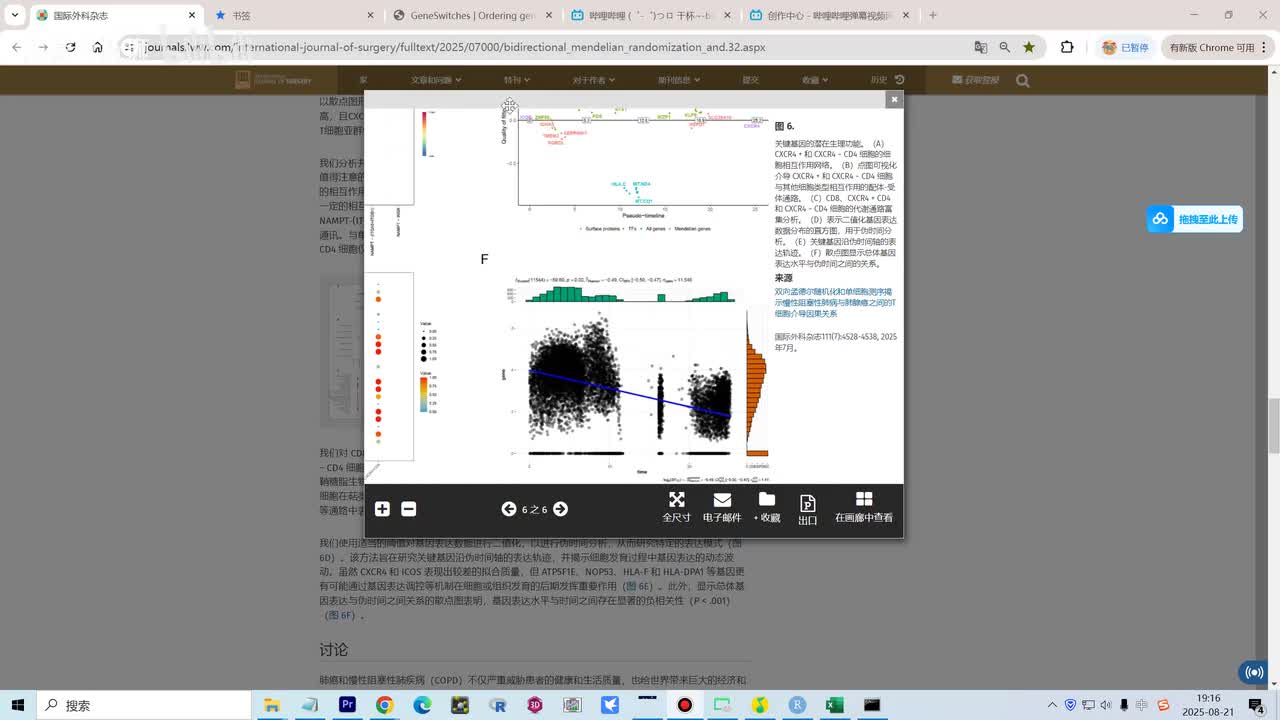Click the 拖拽至此上传 cloud upload button
The height and width of the screenshot is (720, 1280).
point(1195,219)
